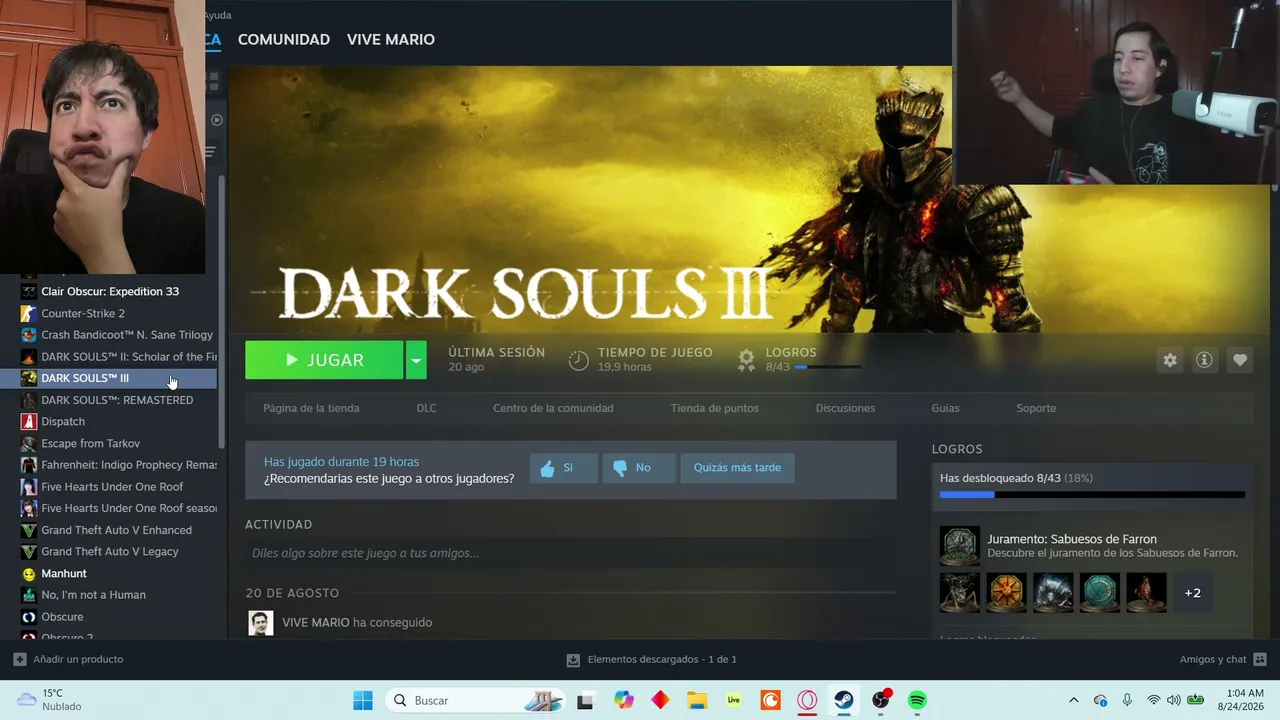The image size is (1280, 720).
Task: Open the LOGROS achievements panel heading
Action: pyautogui.click(x=957, y=450)
